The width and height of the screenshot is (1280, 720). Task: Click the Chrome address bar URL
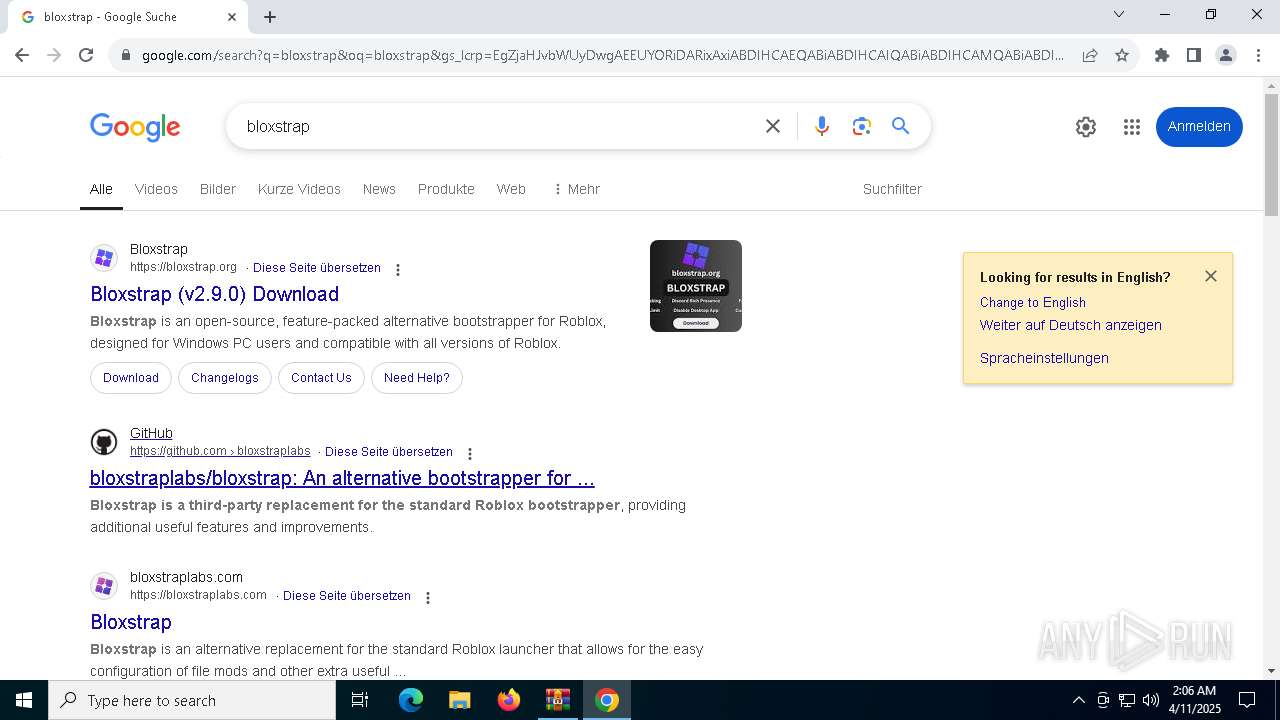pyautogui.click(x=602, y=55)
